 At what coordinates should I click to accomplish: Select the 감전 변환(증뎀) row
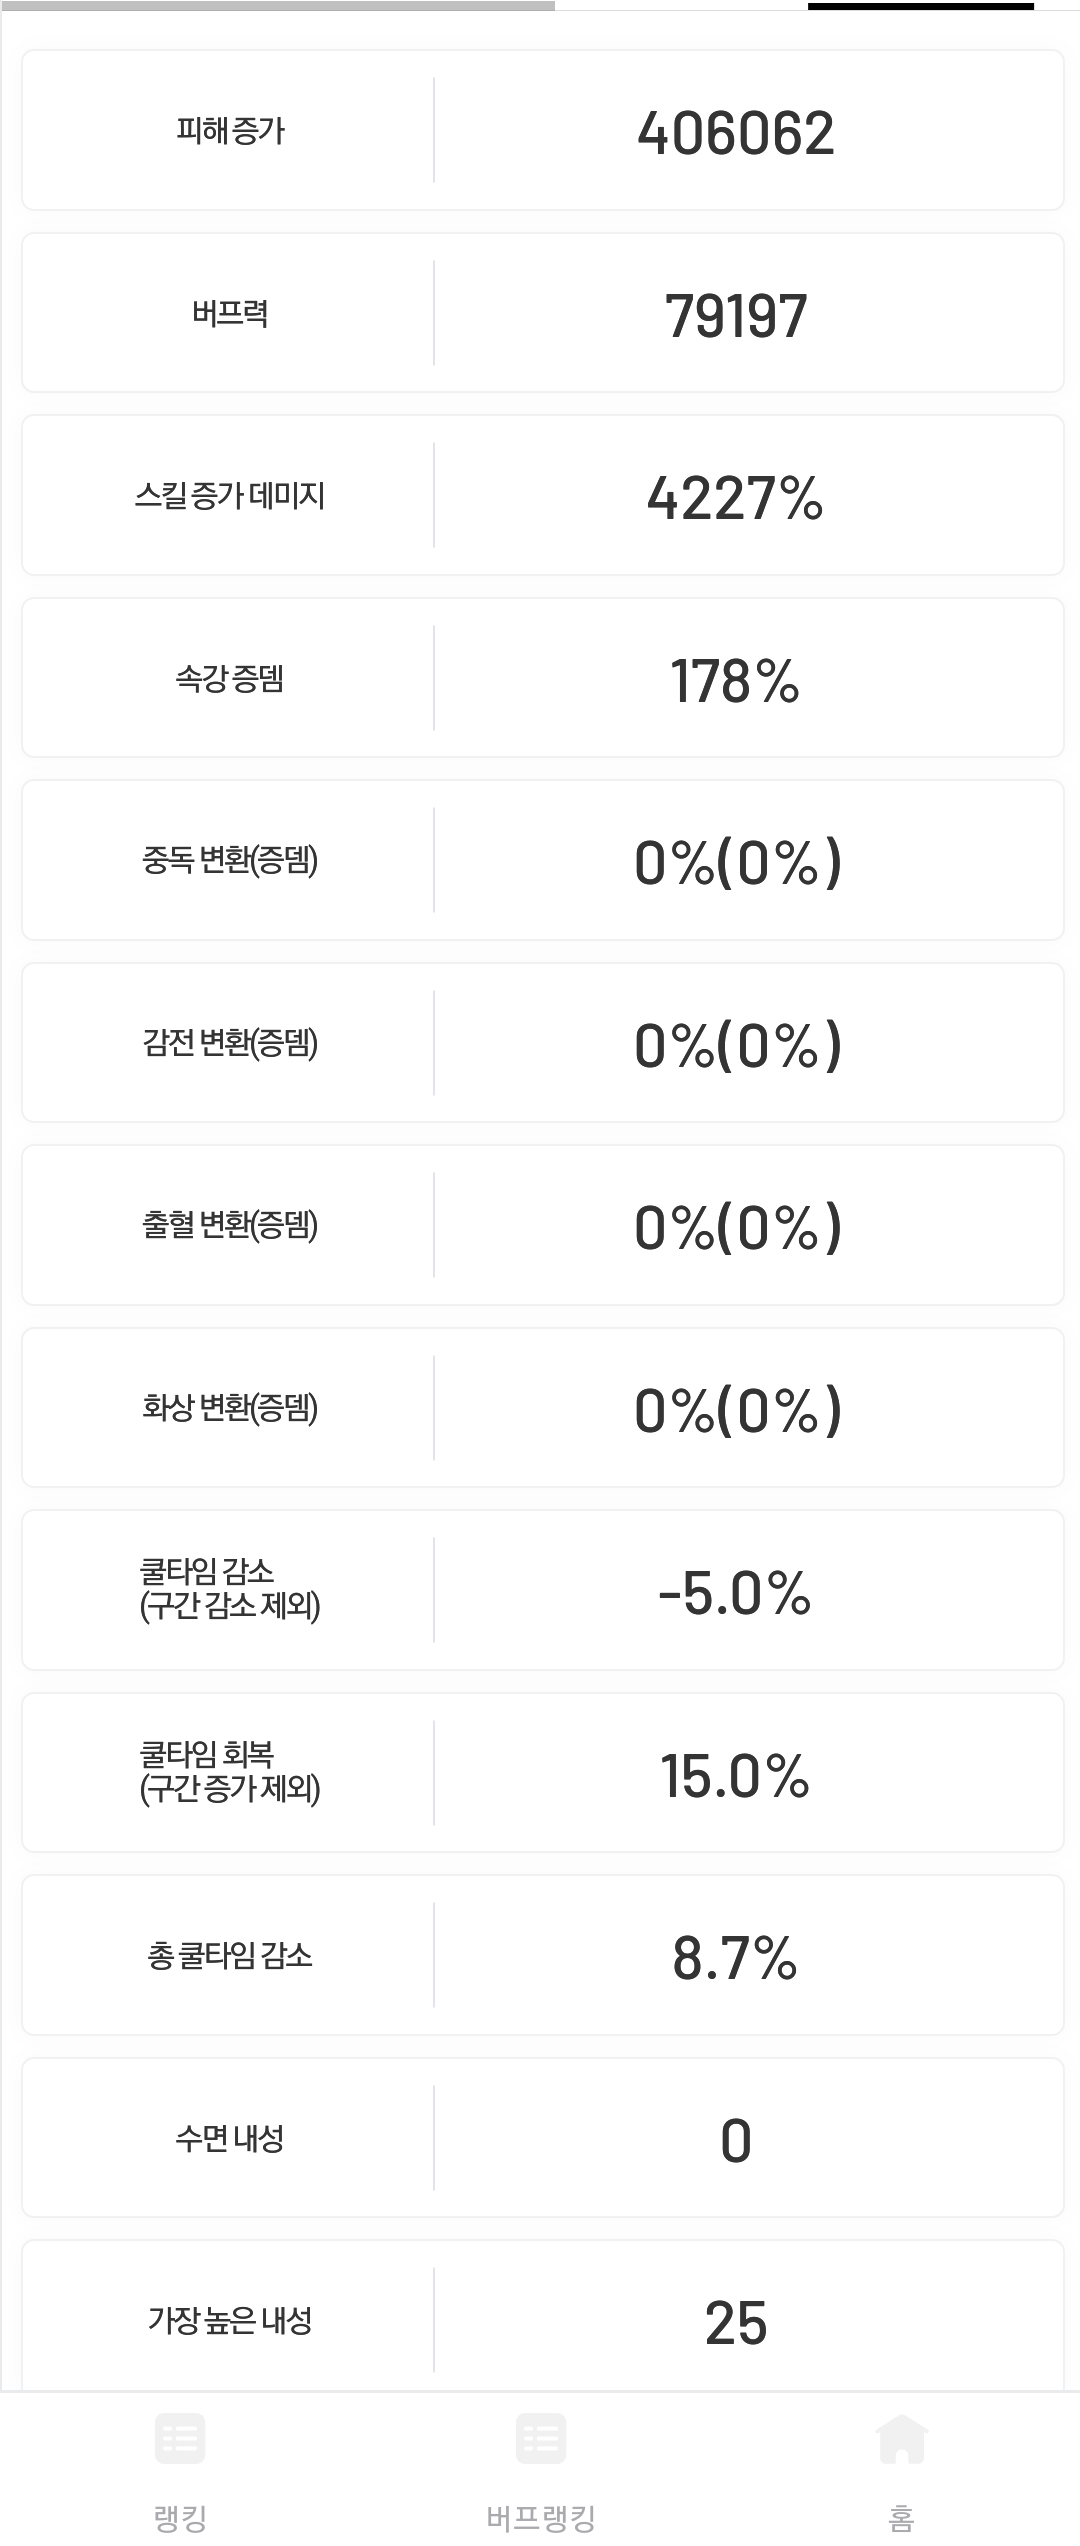(543, 1043)
